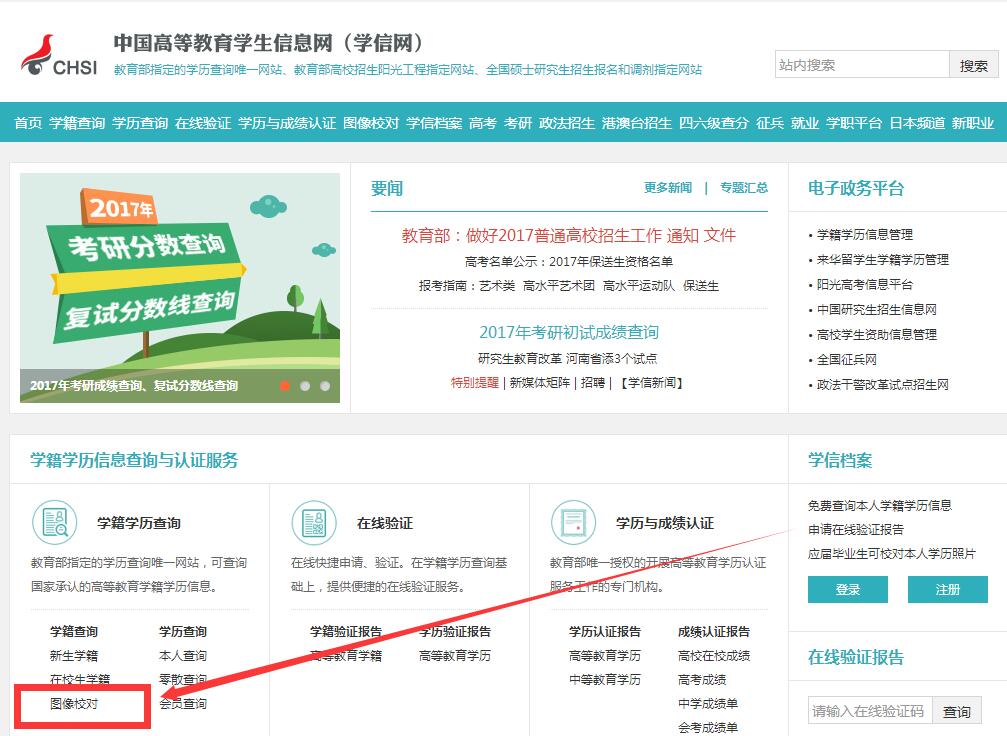Open the 考研 navigation menu item

tap(518, 123)
